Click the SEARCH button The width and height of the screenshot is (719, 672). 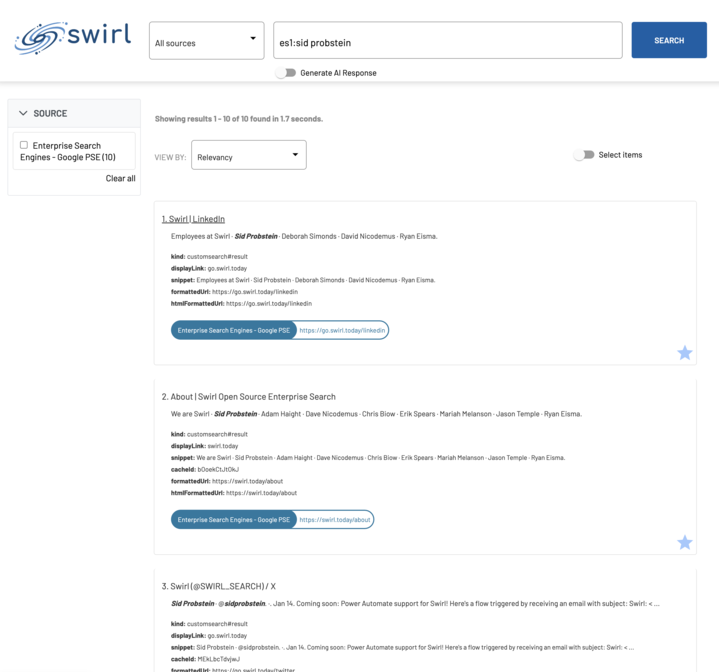point(669,40)
